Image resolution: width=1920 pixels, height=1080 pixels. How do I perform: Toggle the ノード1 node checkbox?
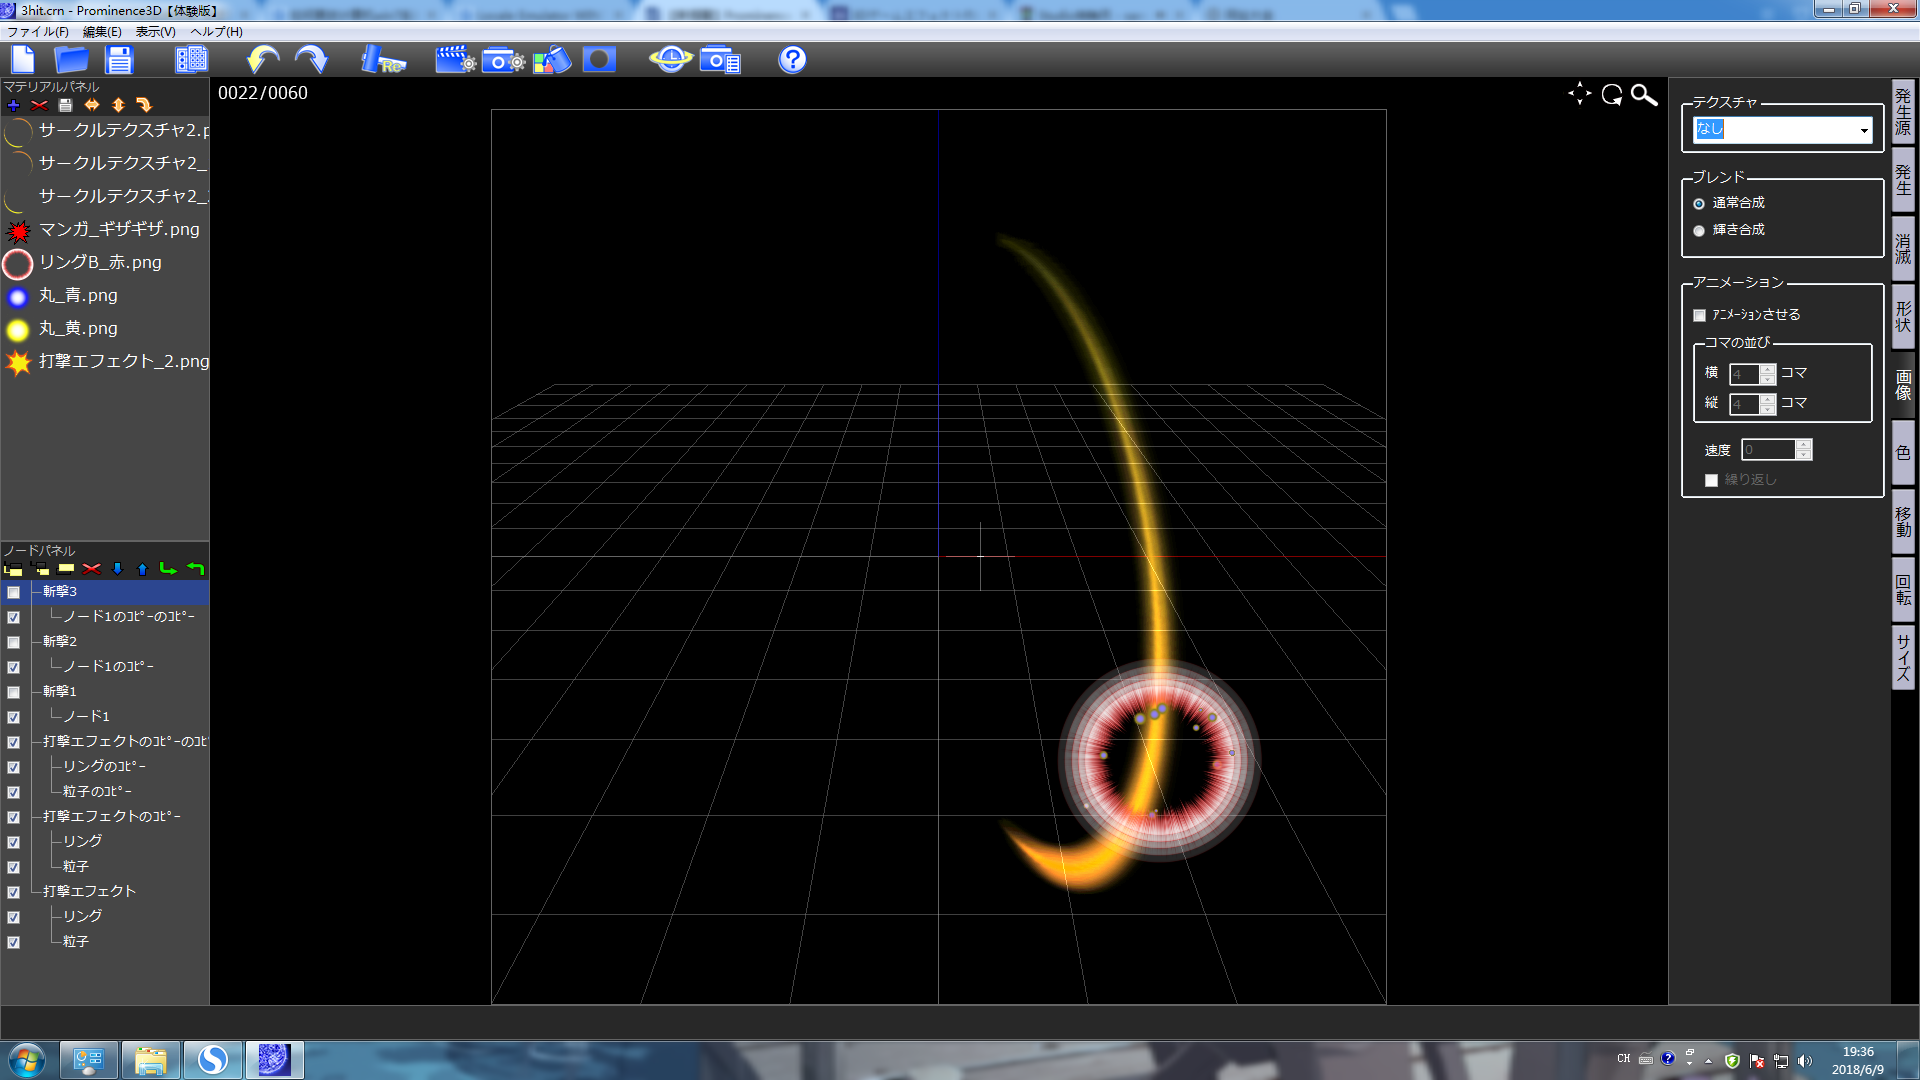click(x=14, y=717)
